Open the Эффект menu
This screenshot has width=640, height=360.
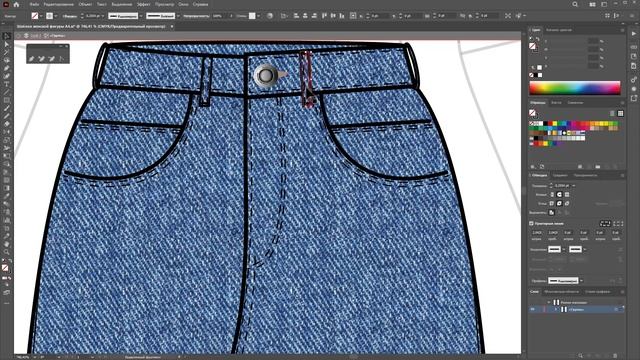(x=143, y=4)
